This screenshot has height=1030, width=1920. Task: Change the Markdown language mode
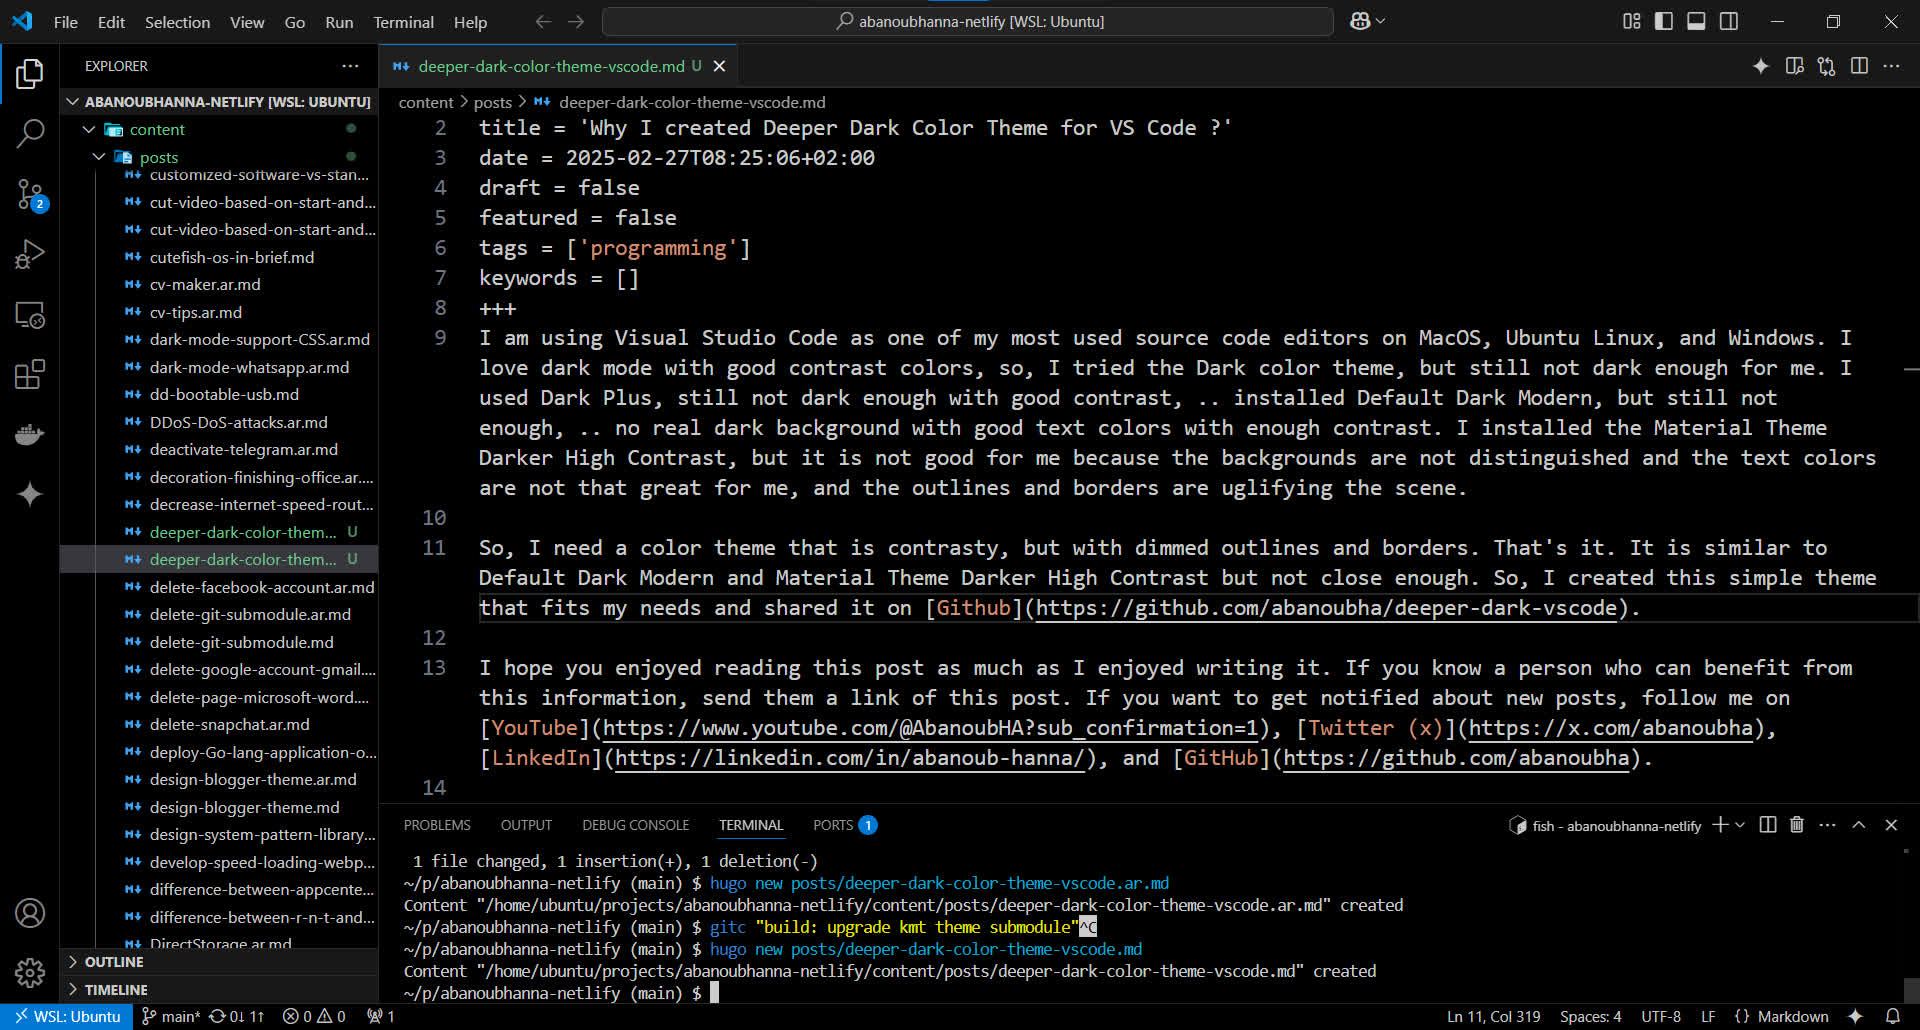tap(1792, 1016)
